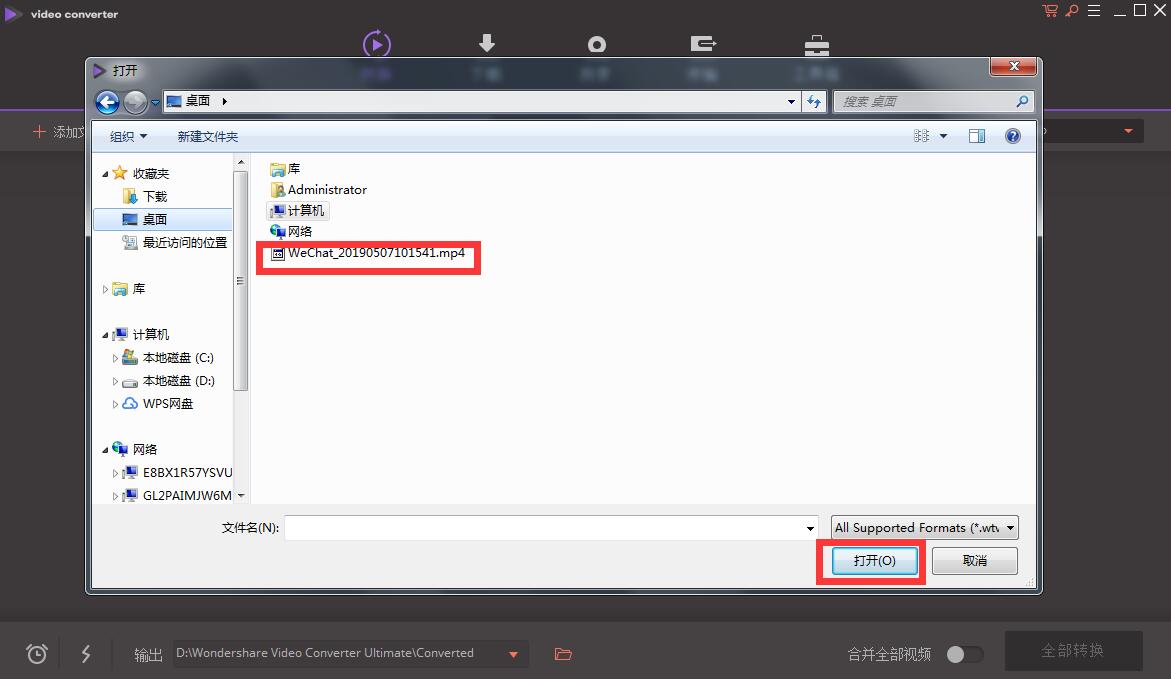Open the file name dropdown arrow
Image resolution: width=1171 pixels, height=679 pixels.
point(810,528)
